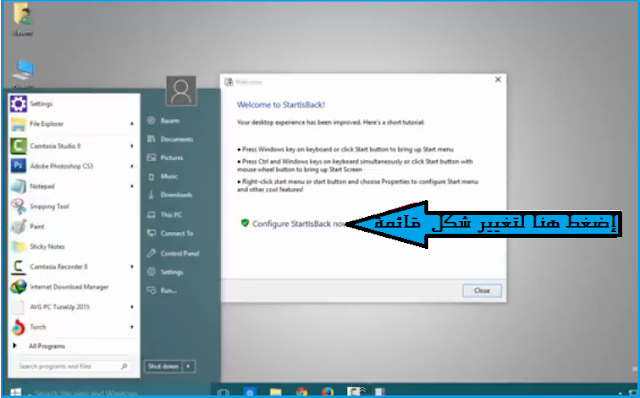Screen dimensions: 640x398
Task: Open the Shut down options arrow
Action: pos(189,366)
